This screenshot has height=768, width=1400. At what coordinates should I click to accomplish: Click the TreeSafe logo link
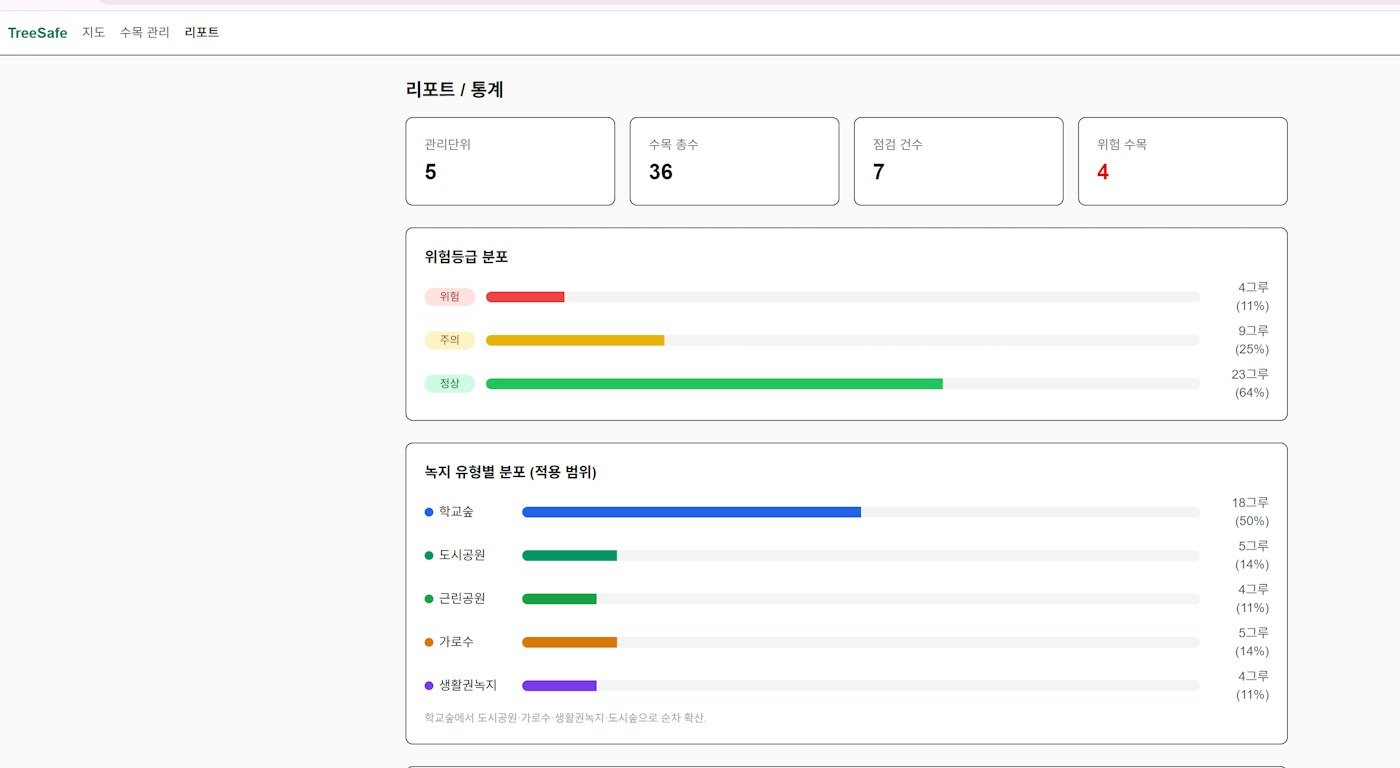coord(38,33)
